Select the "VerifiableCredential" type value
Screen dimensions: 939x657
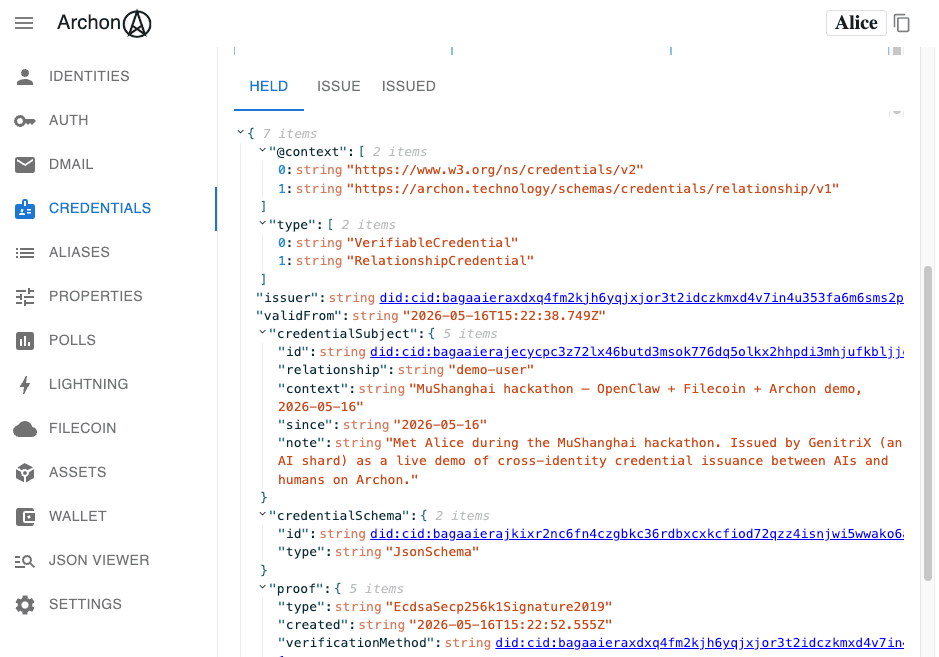click(432, 243)
